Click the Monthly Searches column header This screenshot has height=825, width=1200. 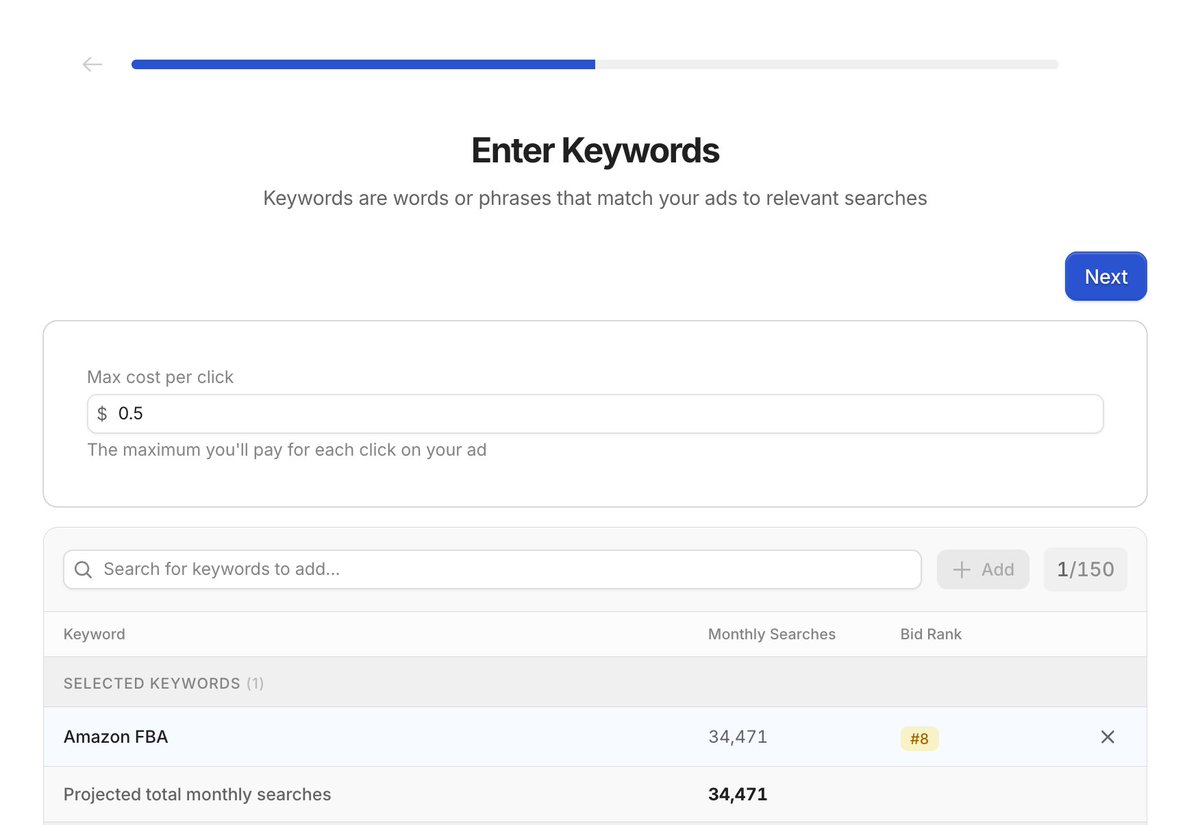pos(772,634)
